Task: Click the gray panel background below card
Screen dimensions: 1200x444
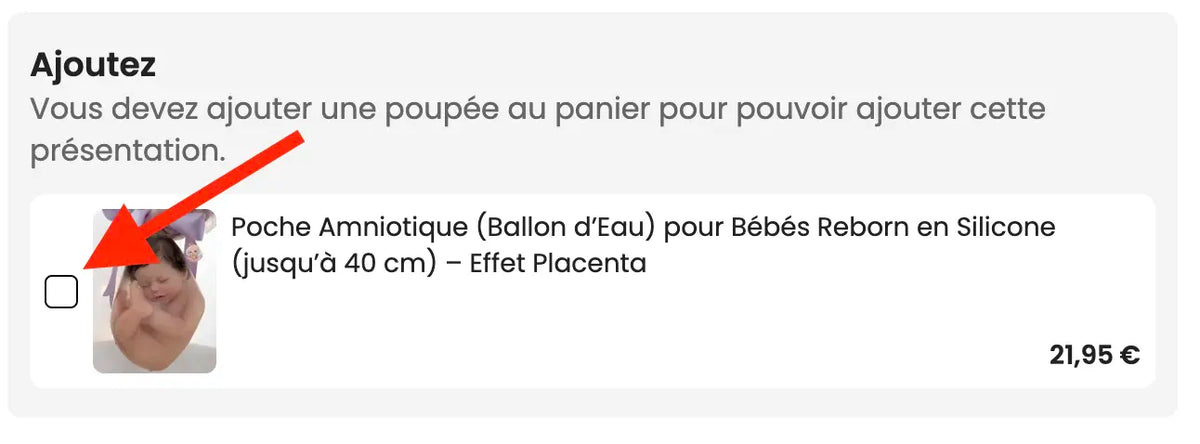Action: click(x=592, y=402)
